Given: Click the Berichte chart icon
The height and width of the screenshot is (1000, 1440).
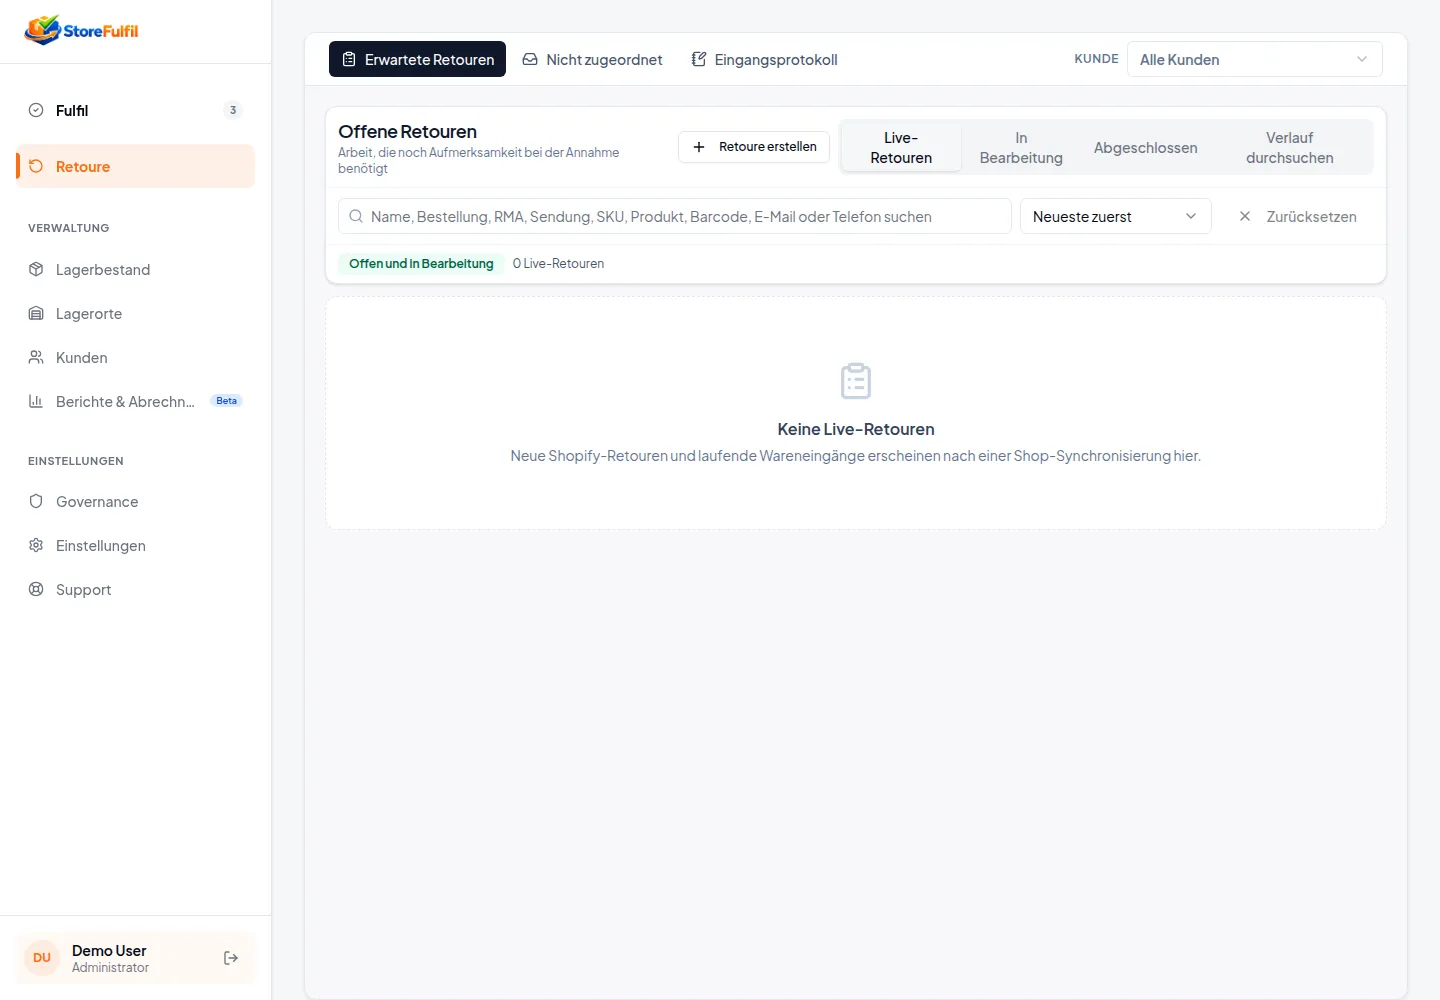Looking at the screenshot, I should click(x=36, y=401).
